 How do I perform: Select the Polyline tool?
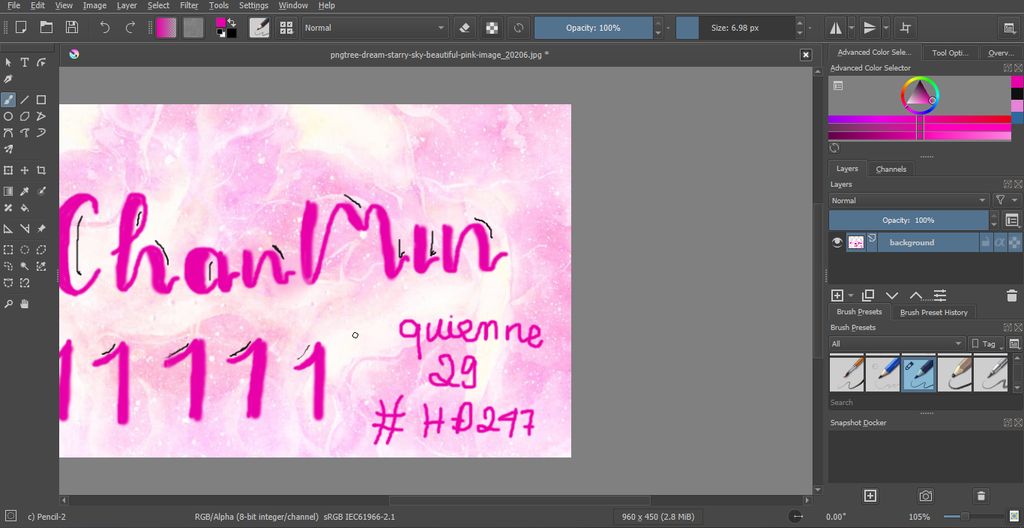point(41,116)
